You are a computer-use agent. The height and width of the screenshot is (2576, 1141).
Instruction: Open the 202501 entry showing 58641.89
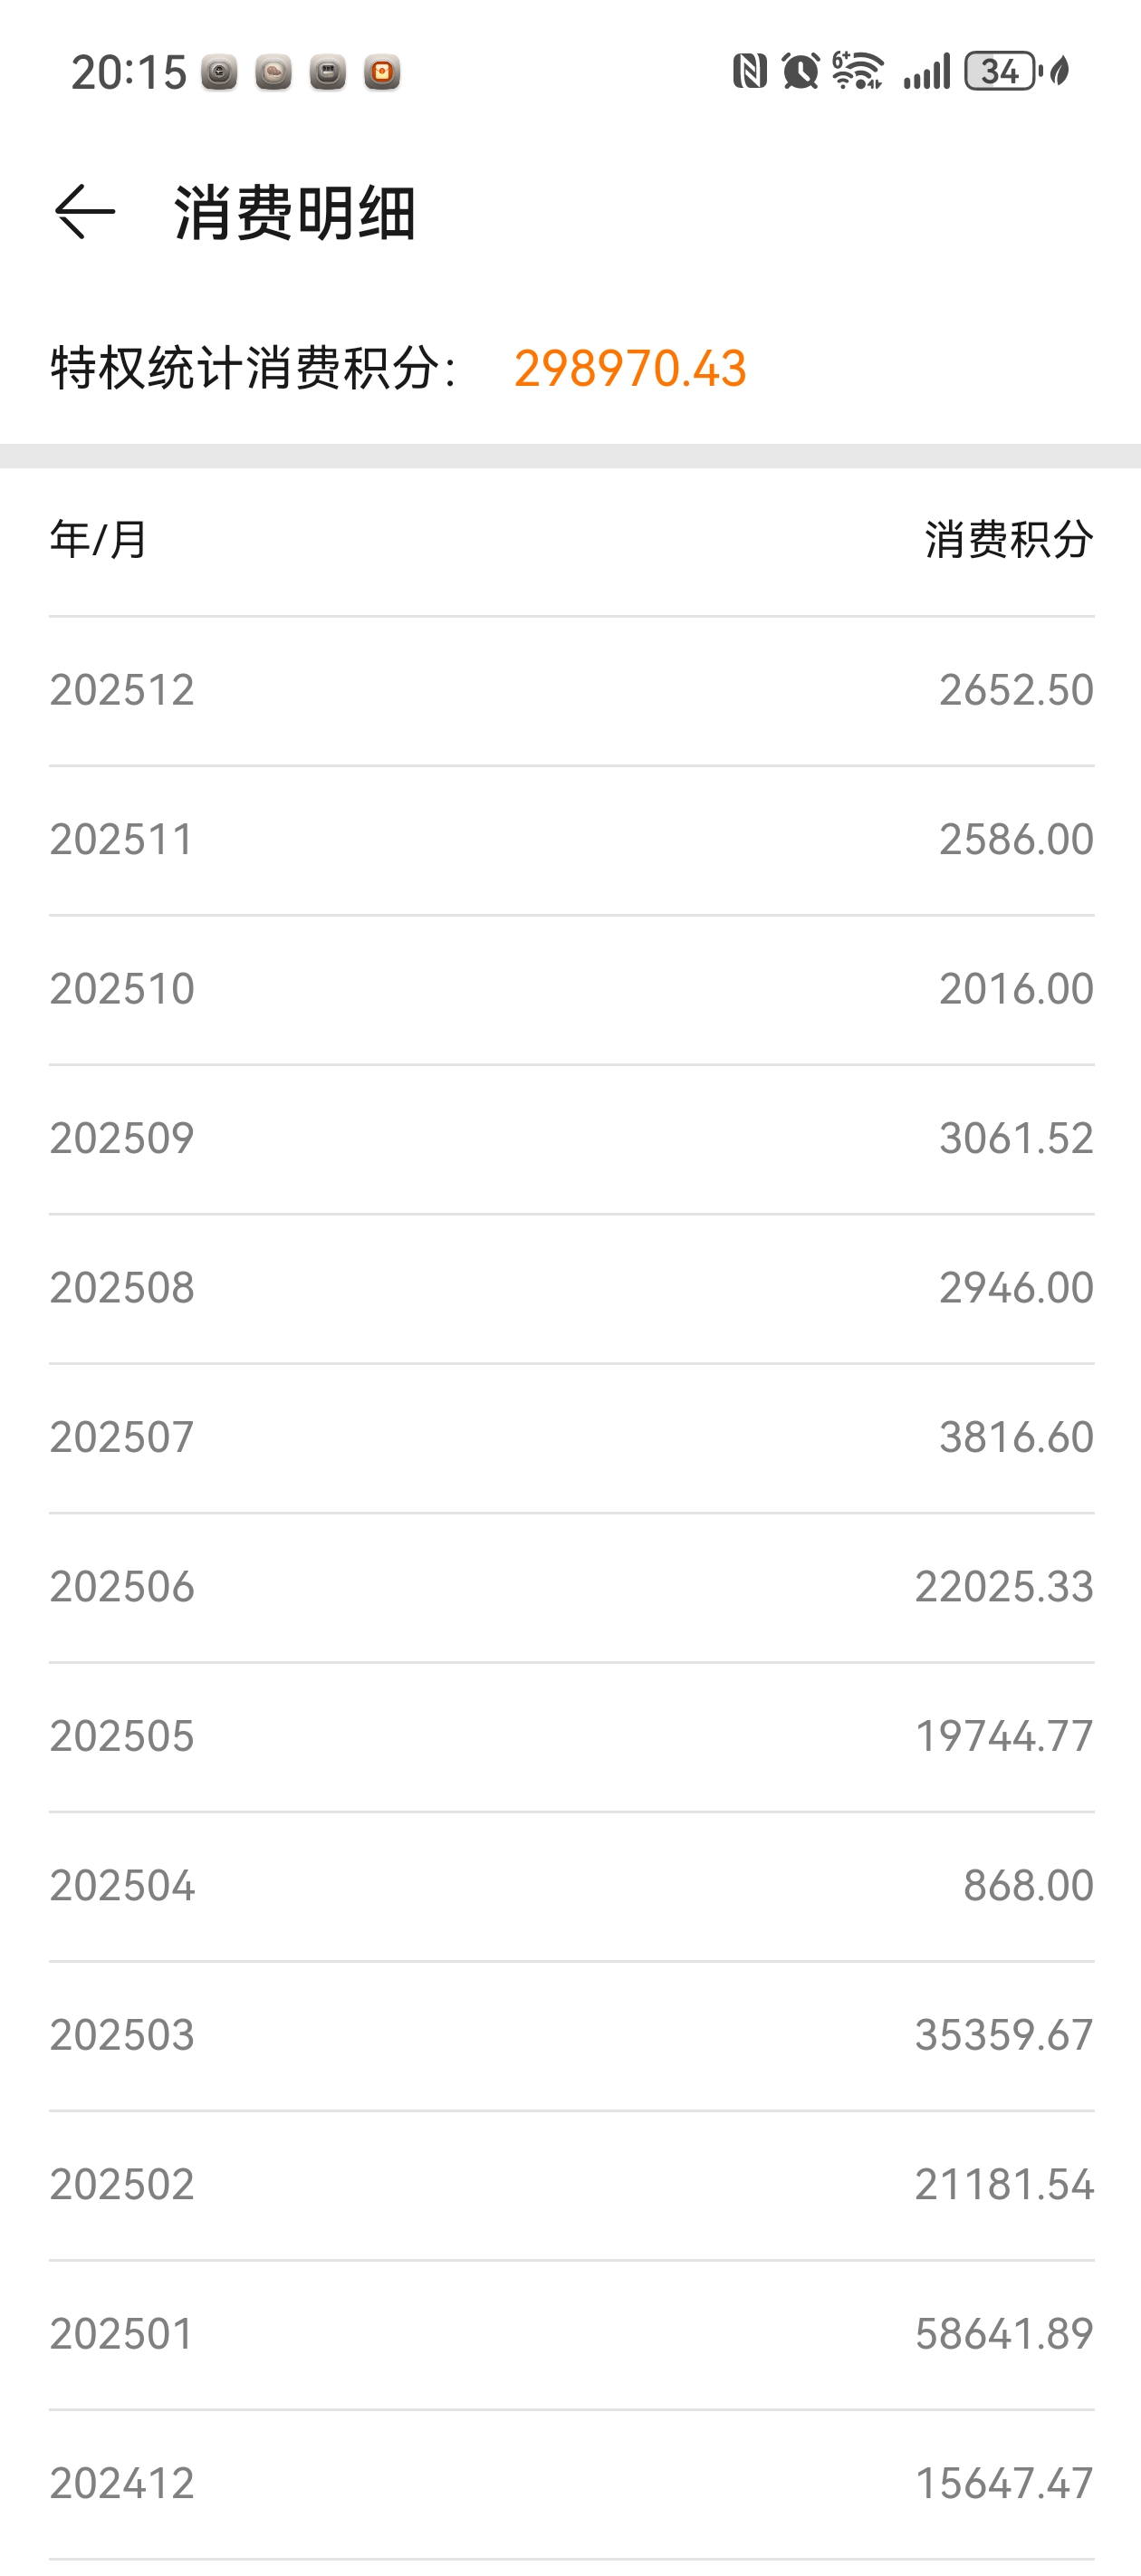(x=571, y=2334)
